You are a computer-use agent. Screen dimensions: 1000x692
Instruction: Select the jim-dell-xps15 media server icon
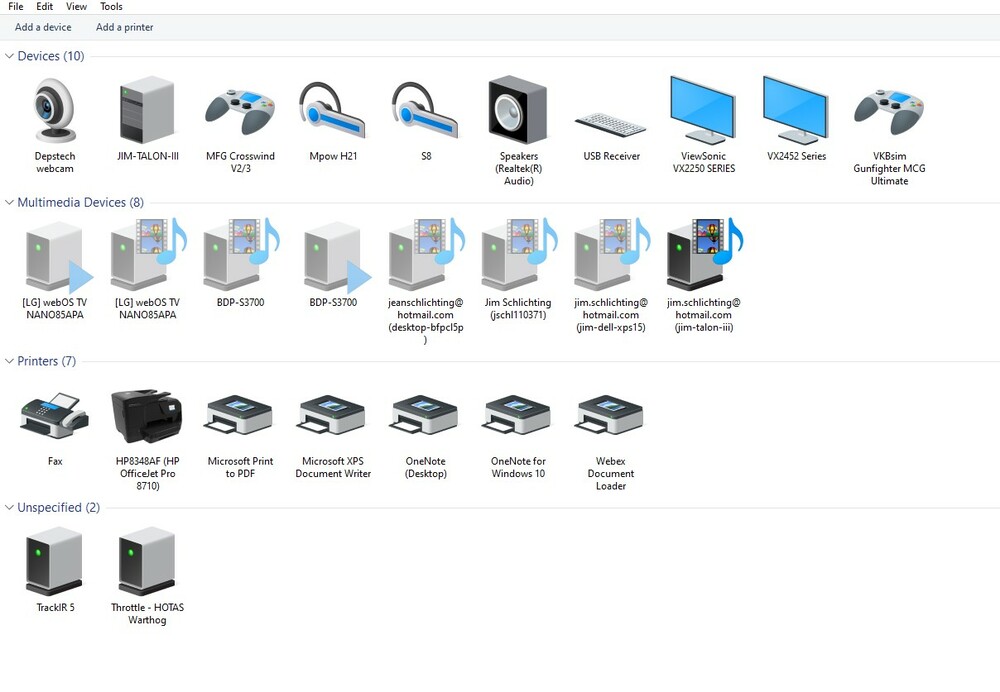coord(612,254)
